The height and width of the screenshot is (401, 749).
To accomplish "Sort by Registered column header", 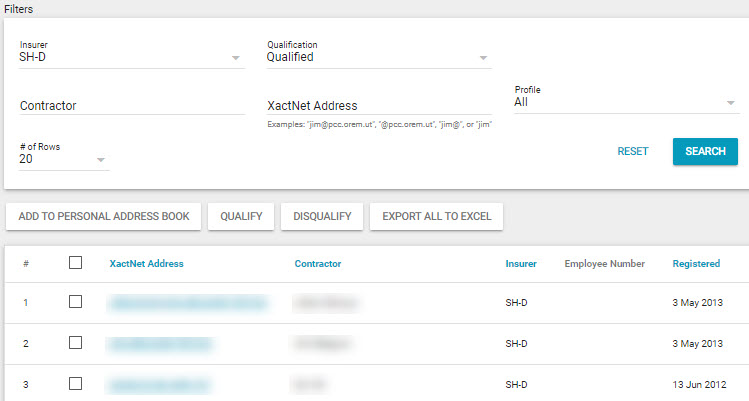I will 696,264.
